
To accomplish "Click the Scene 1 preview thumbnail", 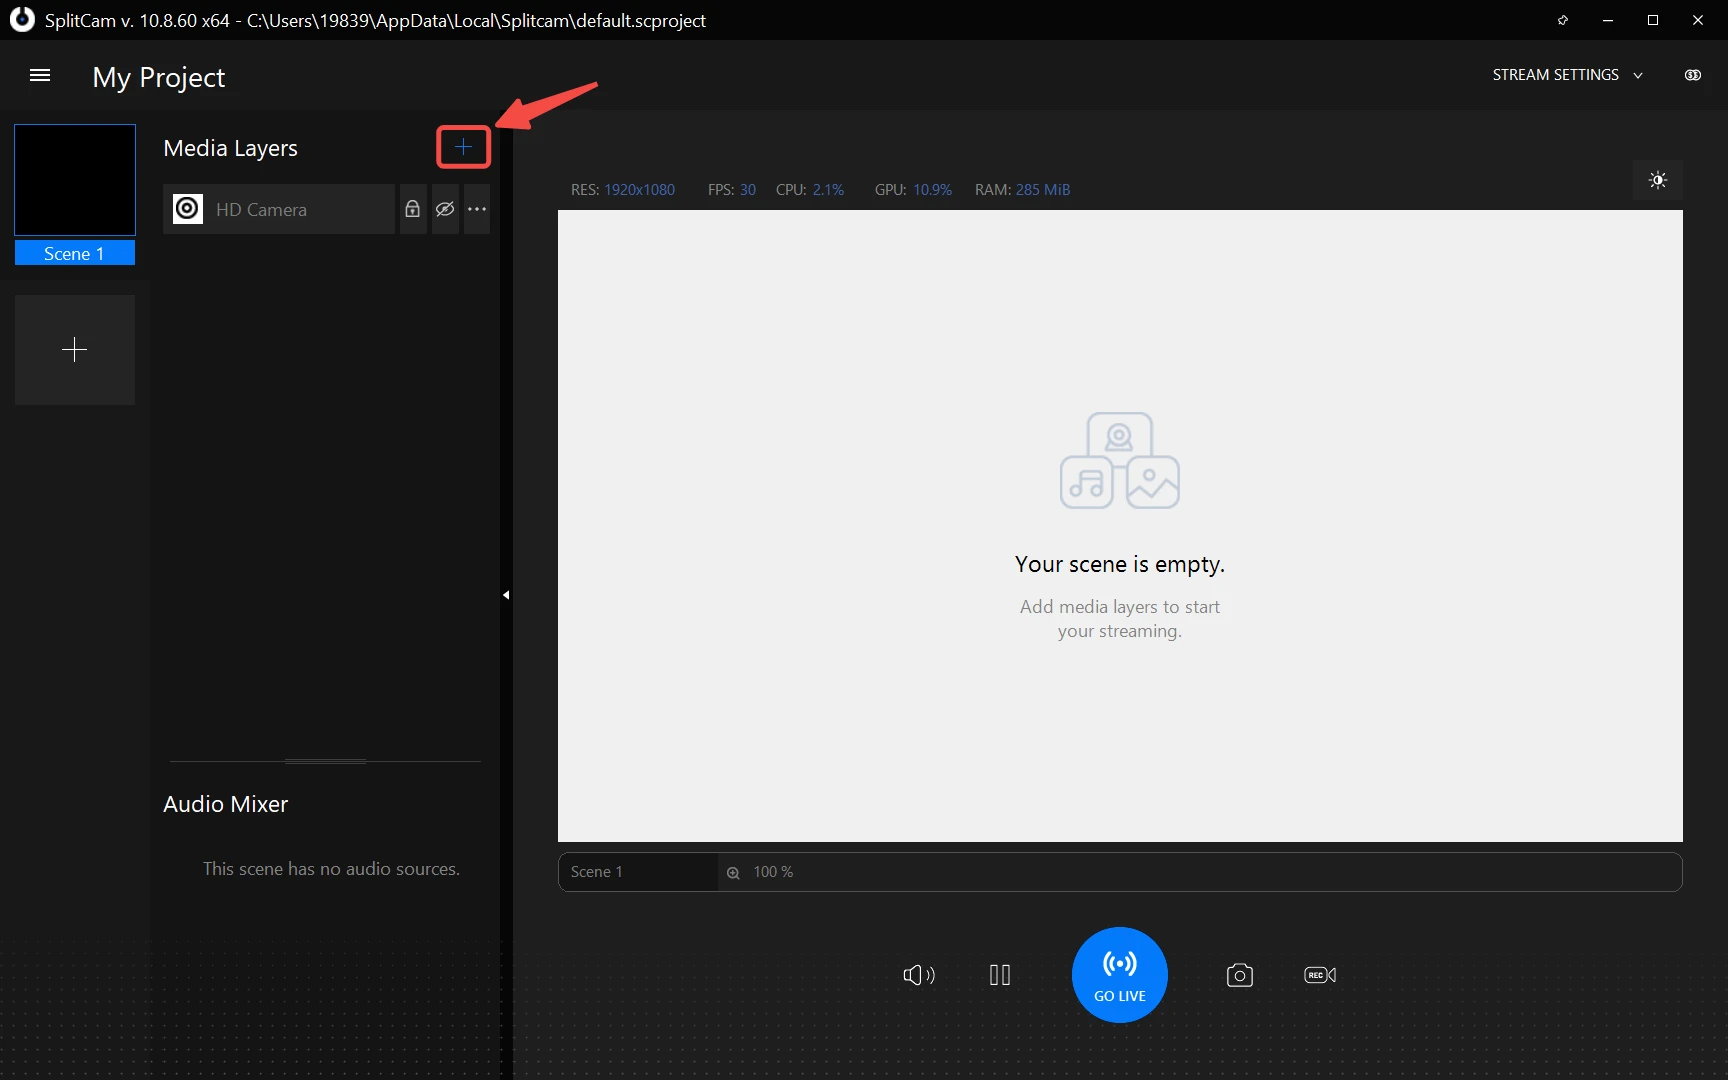I will pyautogui.click(x=75, y=181).
